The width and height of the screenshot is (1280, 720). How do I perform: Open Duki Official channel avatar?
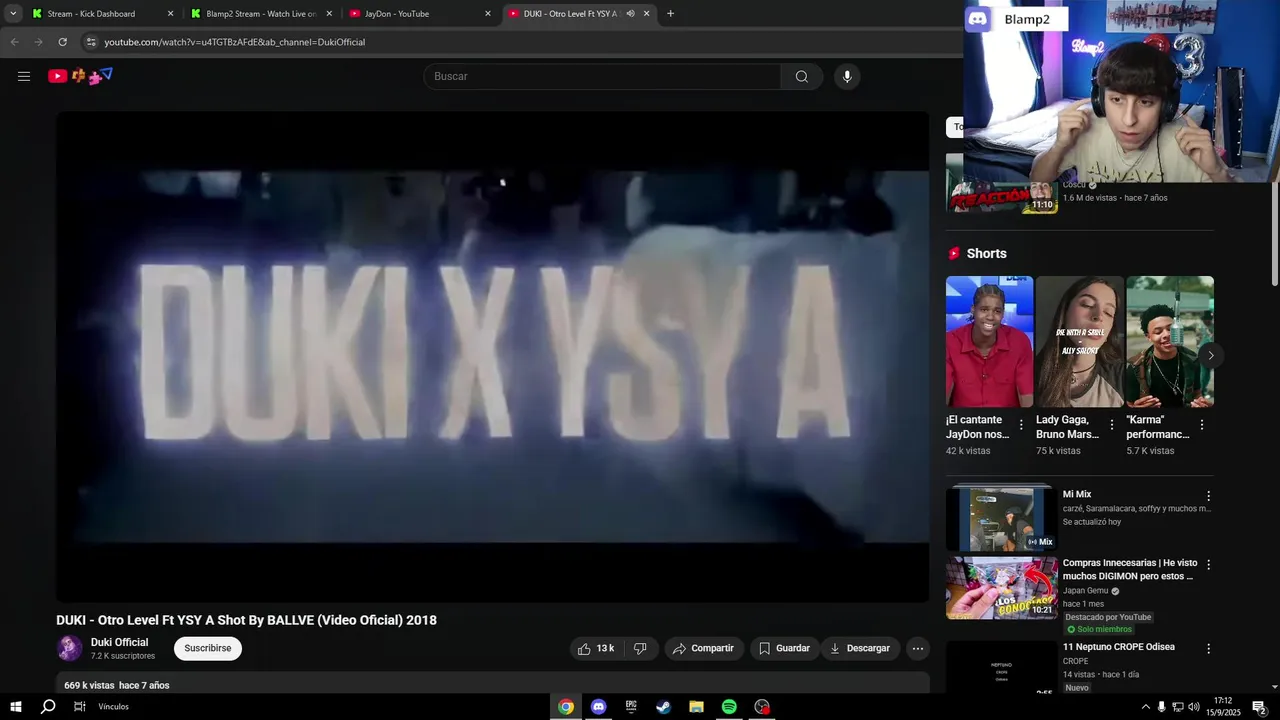coord(69,648)
